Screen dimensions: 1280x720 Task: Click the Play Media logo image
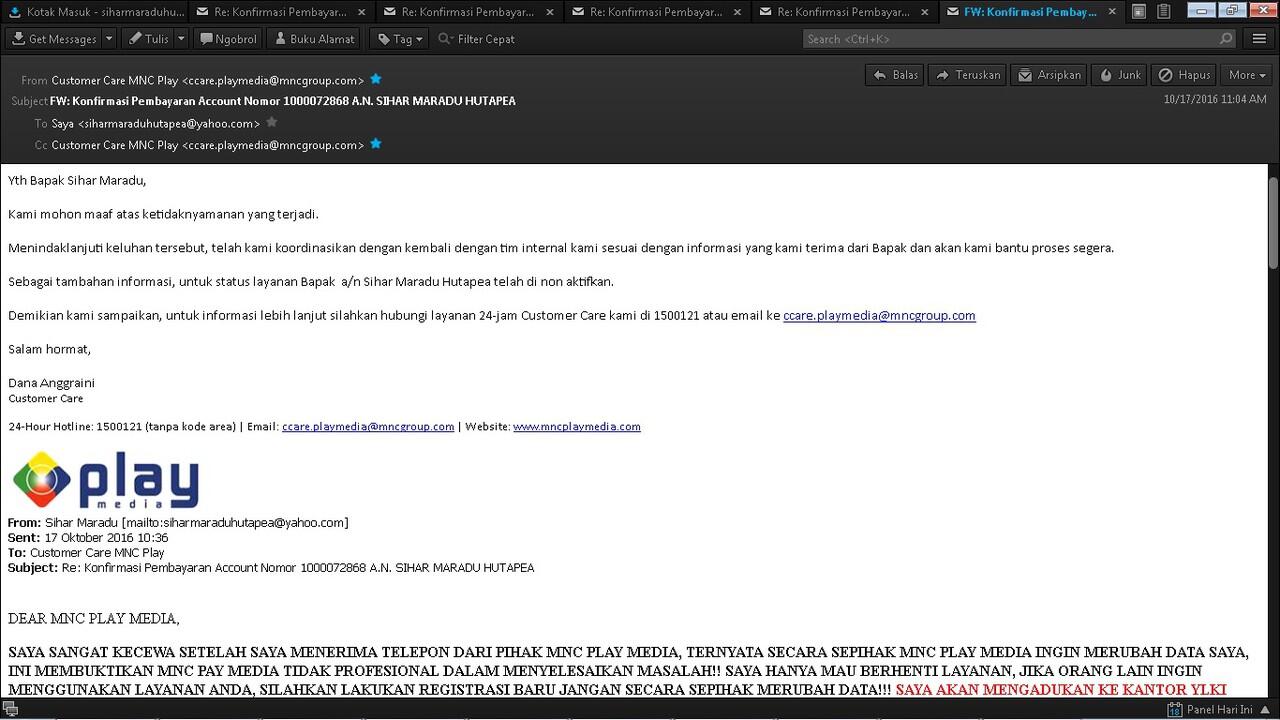point(105,481)
